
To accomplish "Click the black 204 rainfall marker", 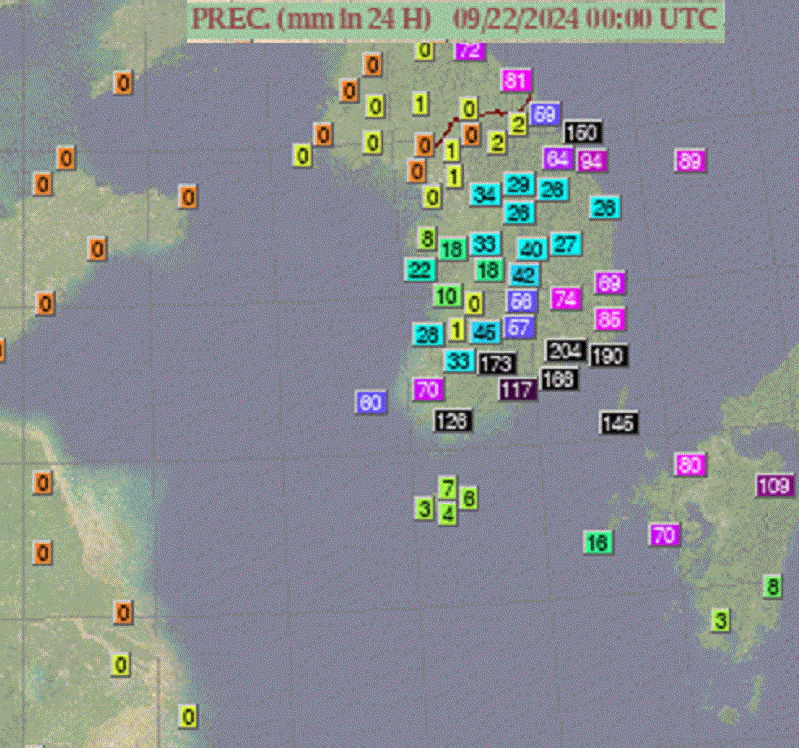I will [565, 350].
